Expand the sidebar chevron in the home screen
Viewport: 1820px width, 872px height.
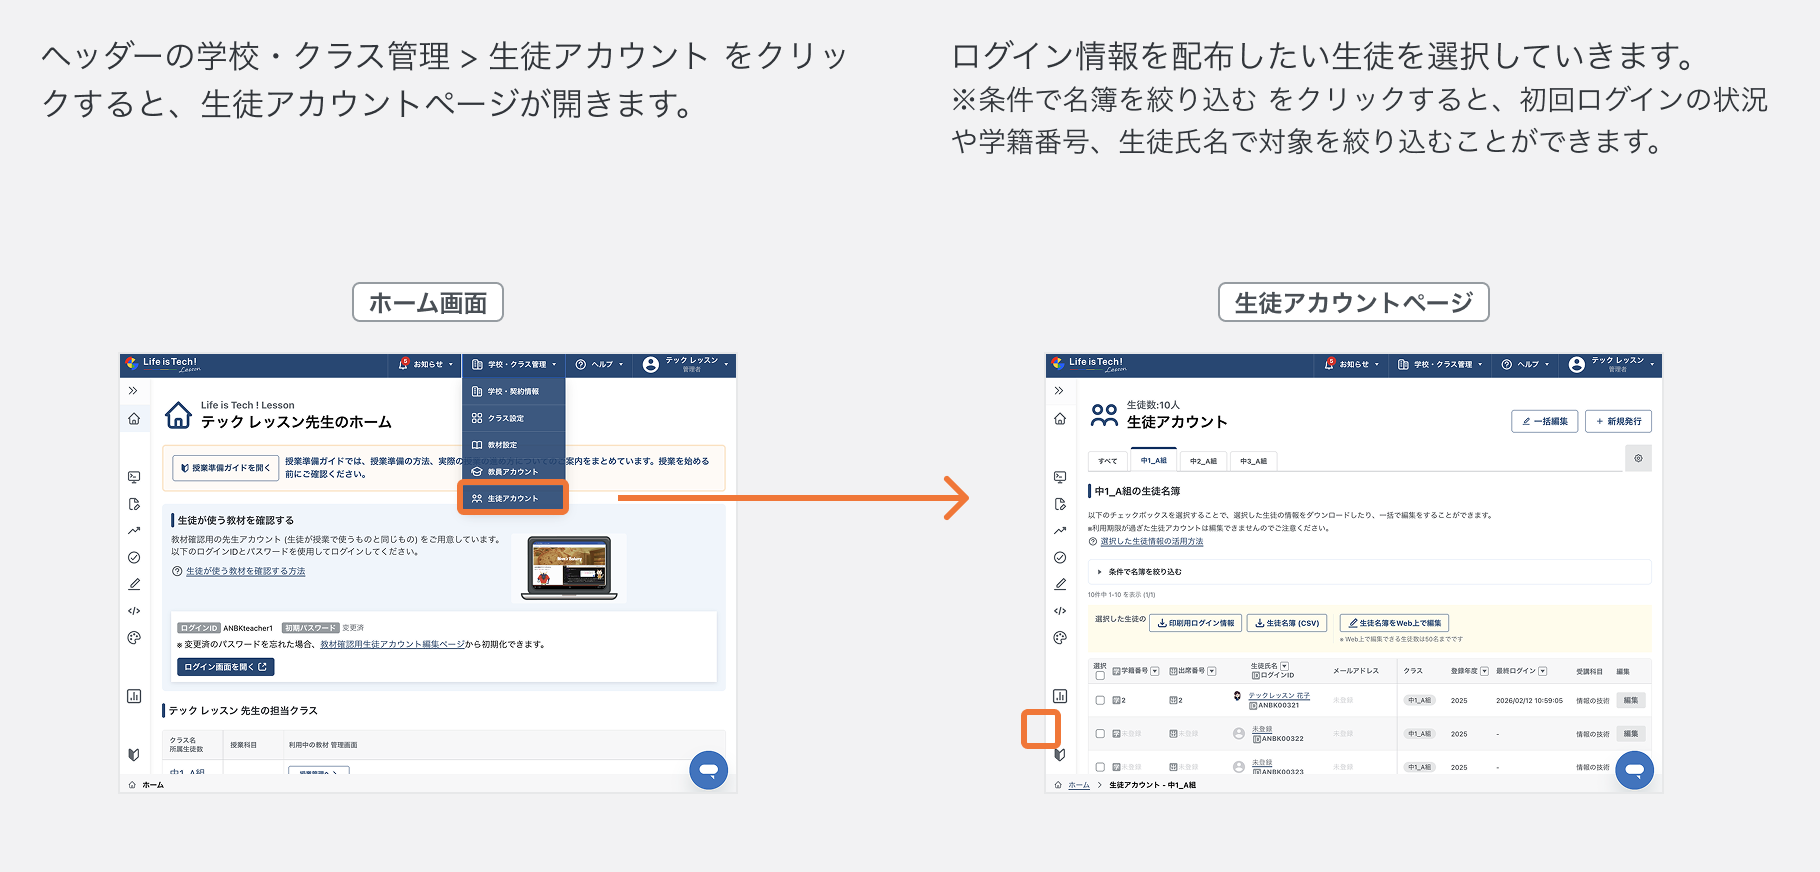[x=133, y=391]
